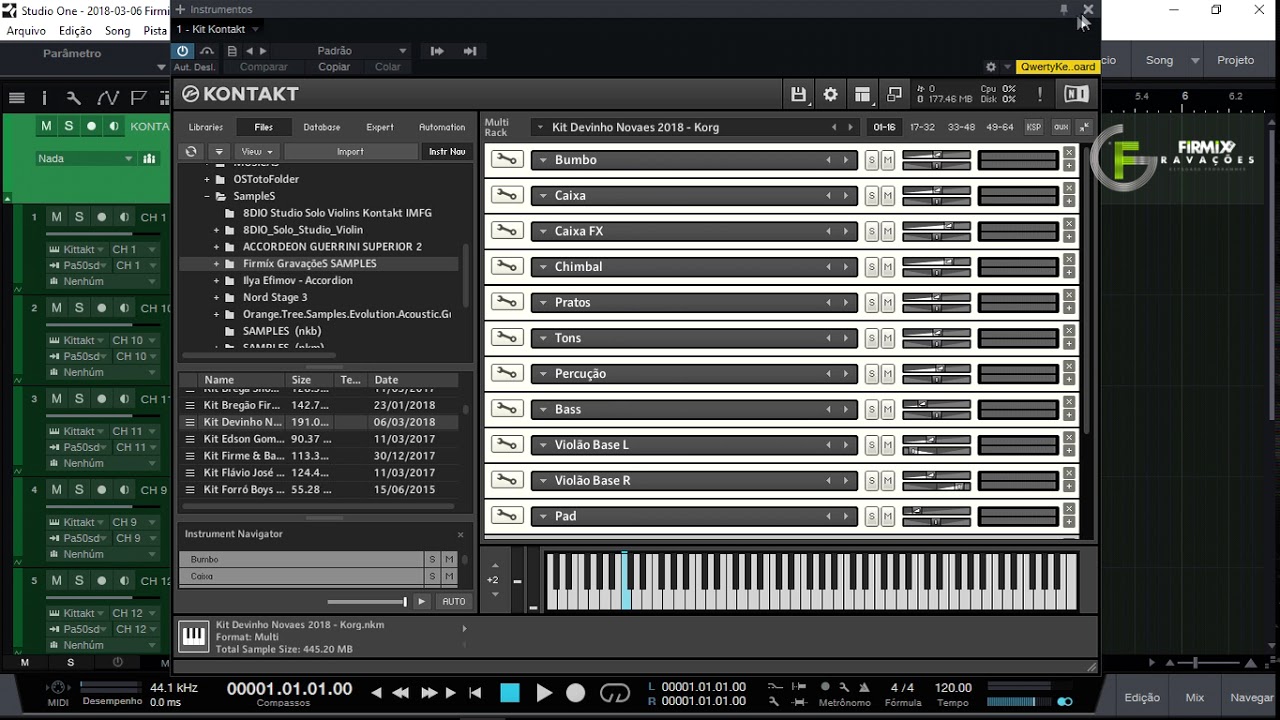The image size is (1280, 720).
Task: Select Kit Edson Gom file row
Action: pos(320,439)
